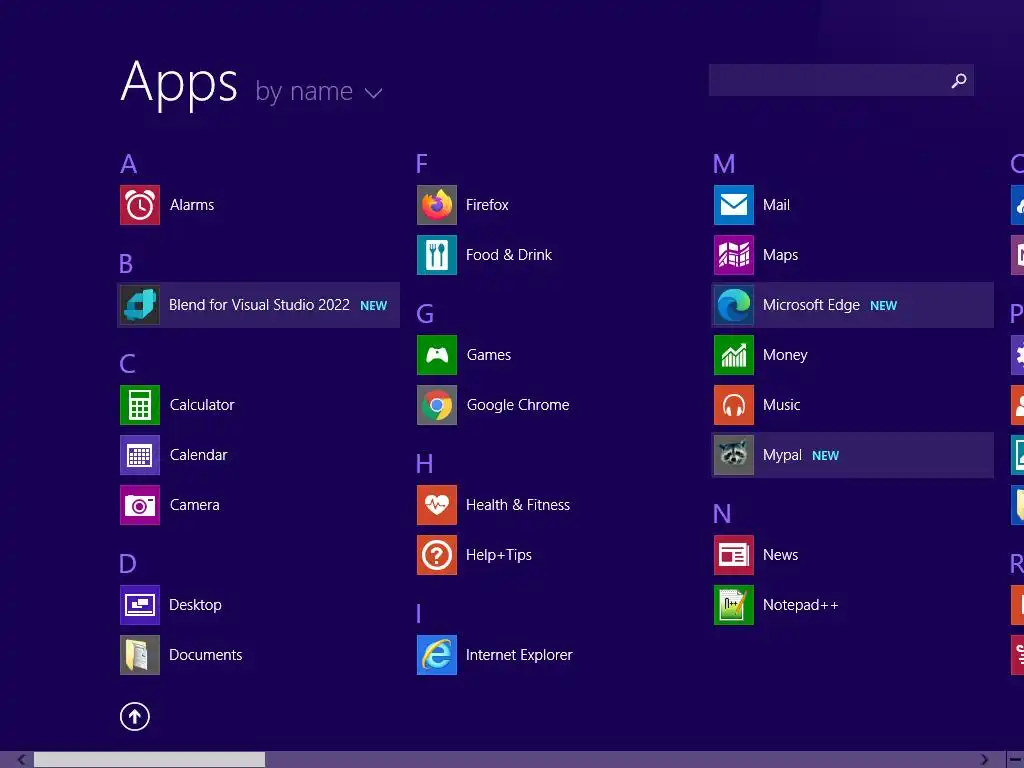Open the News app icon
The image size is (1024, 768).
734,555
